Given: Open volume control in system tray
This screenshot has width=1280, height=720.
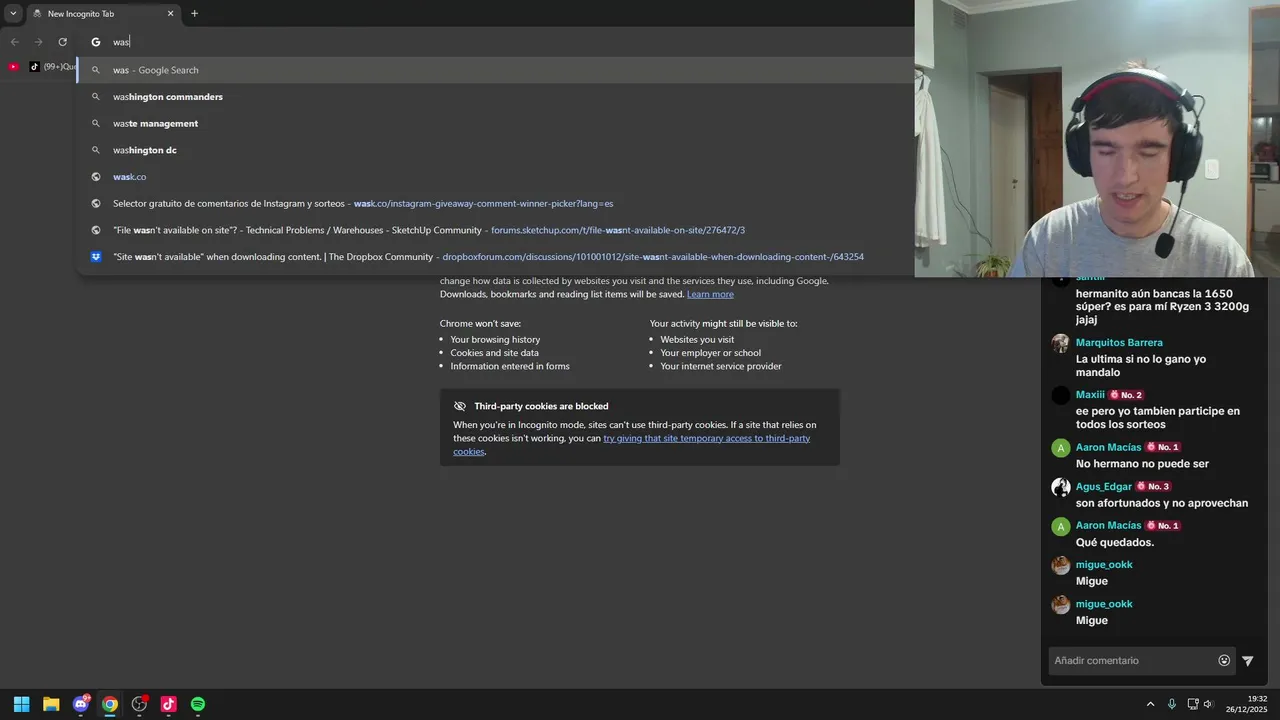Looking at the screenshot, I should pyautogui.click(x=1207, y=704).
